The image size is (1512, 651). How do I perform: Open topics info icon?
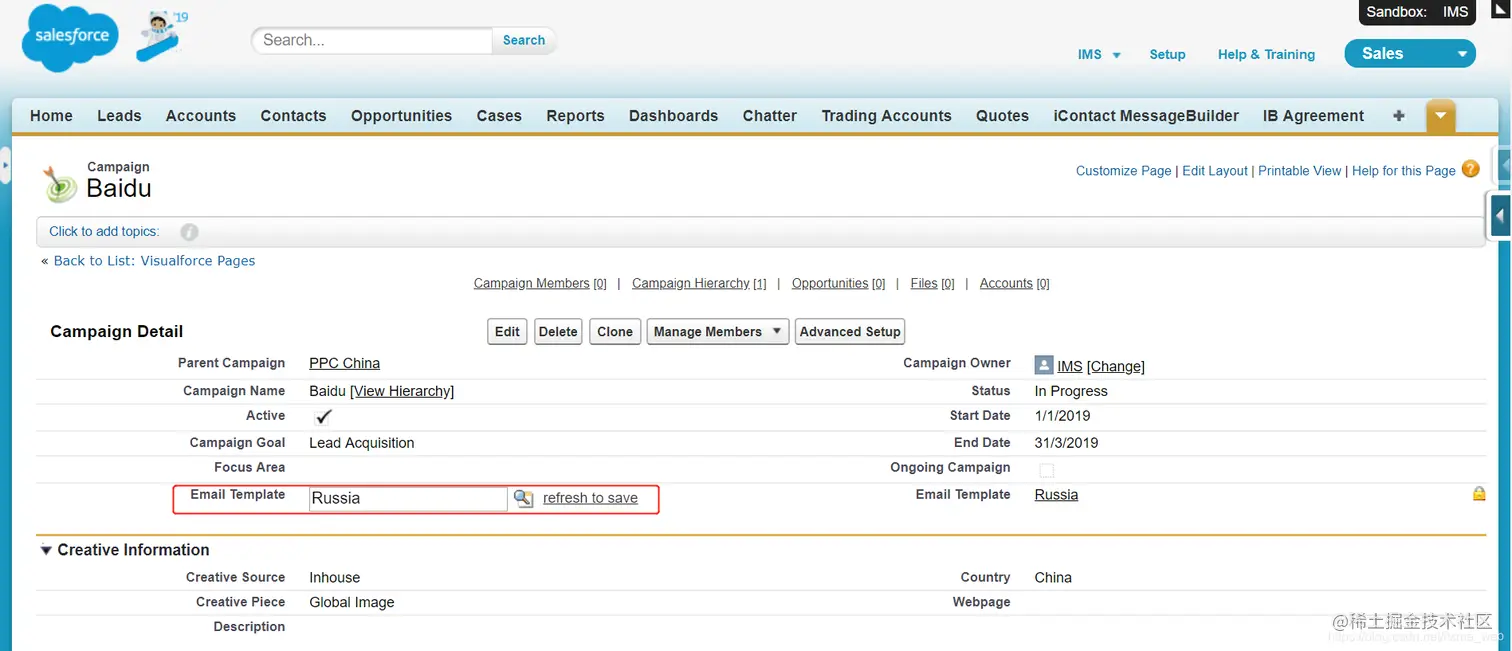tap(189, 232)
